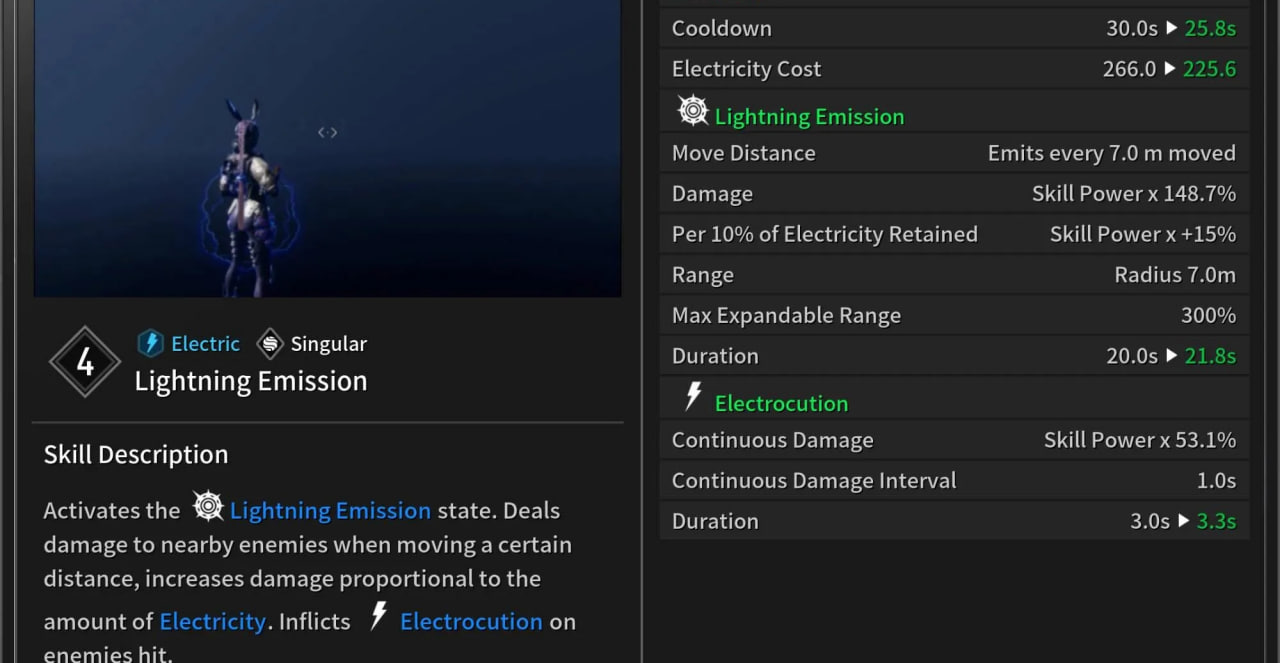Click the Lightning Emission icon in the stats header
This screenshot has height=663, width=1280.
tap(693, 111)
